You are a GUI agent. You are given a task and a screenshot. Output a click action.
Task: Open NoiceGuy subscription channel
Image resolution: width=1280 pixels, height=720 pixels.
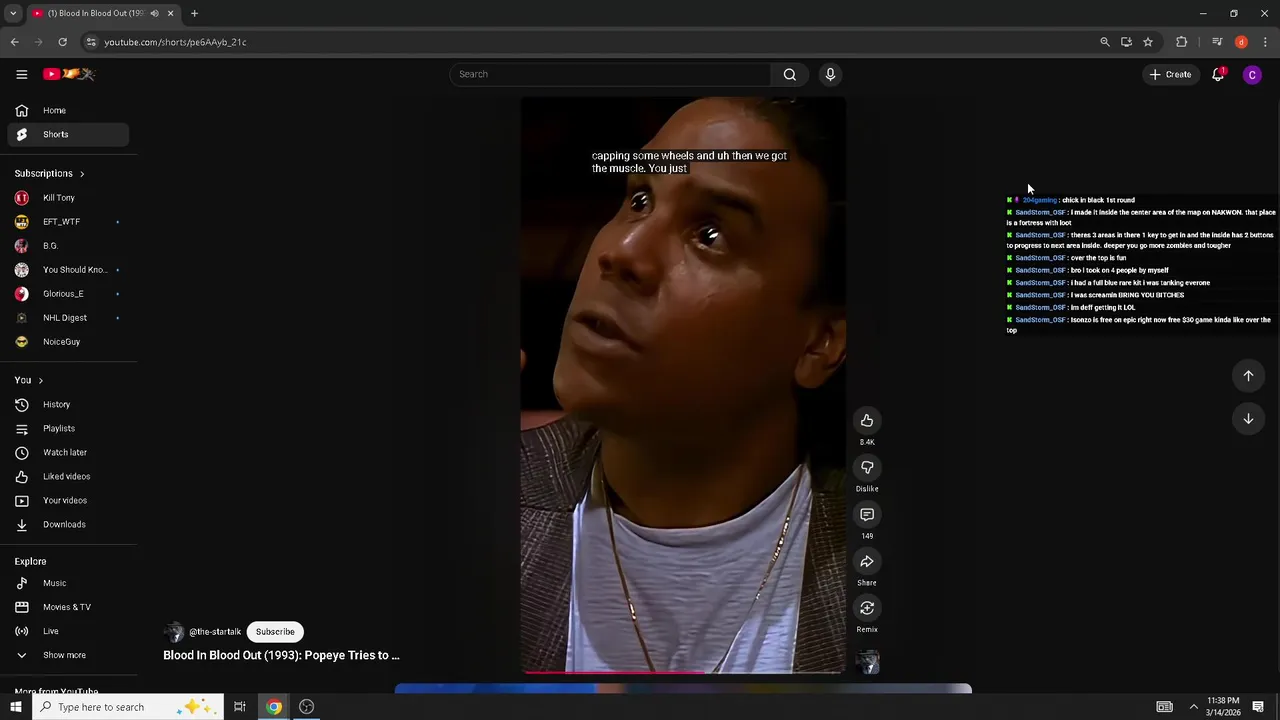[68, 342]
